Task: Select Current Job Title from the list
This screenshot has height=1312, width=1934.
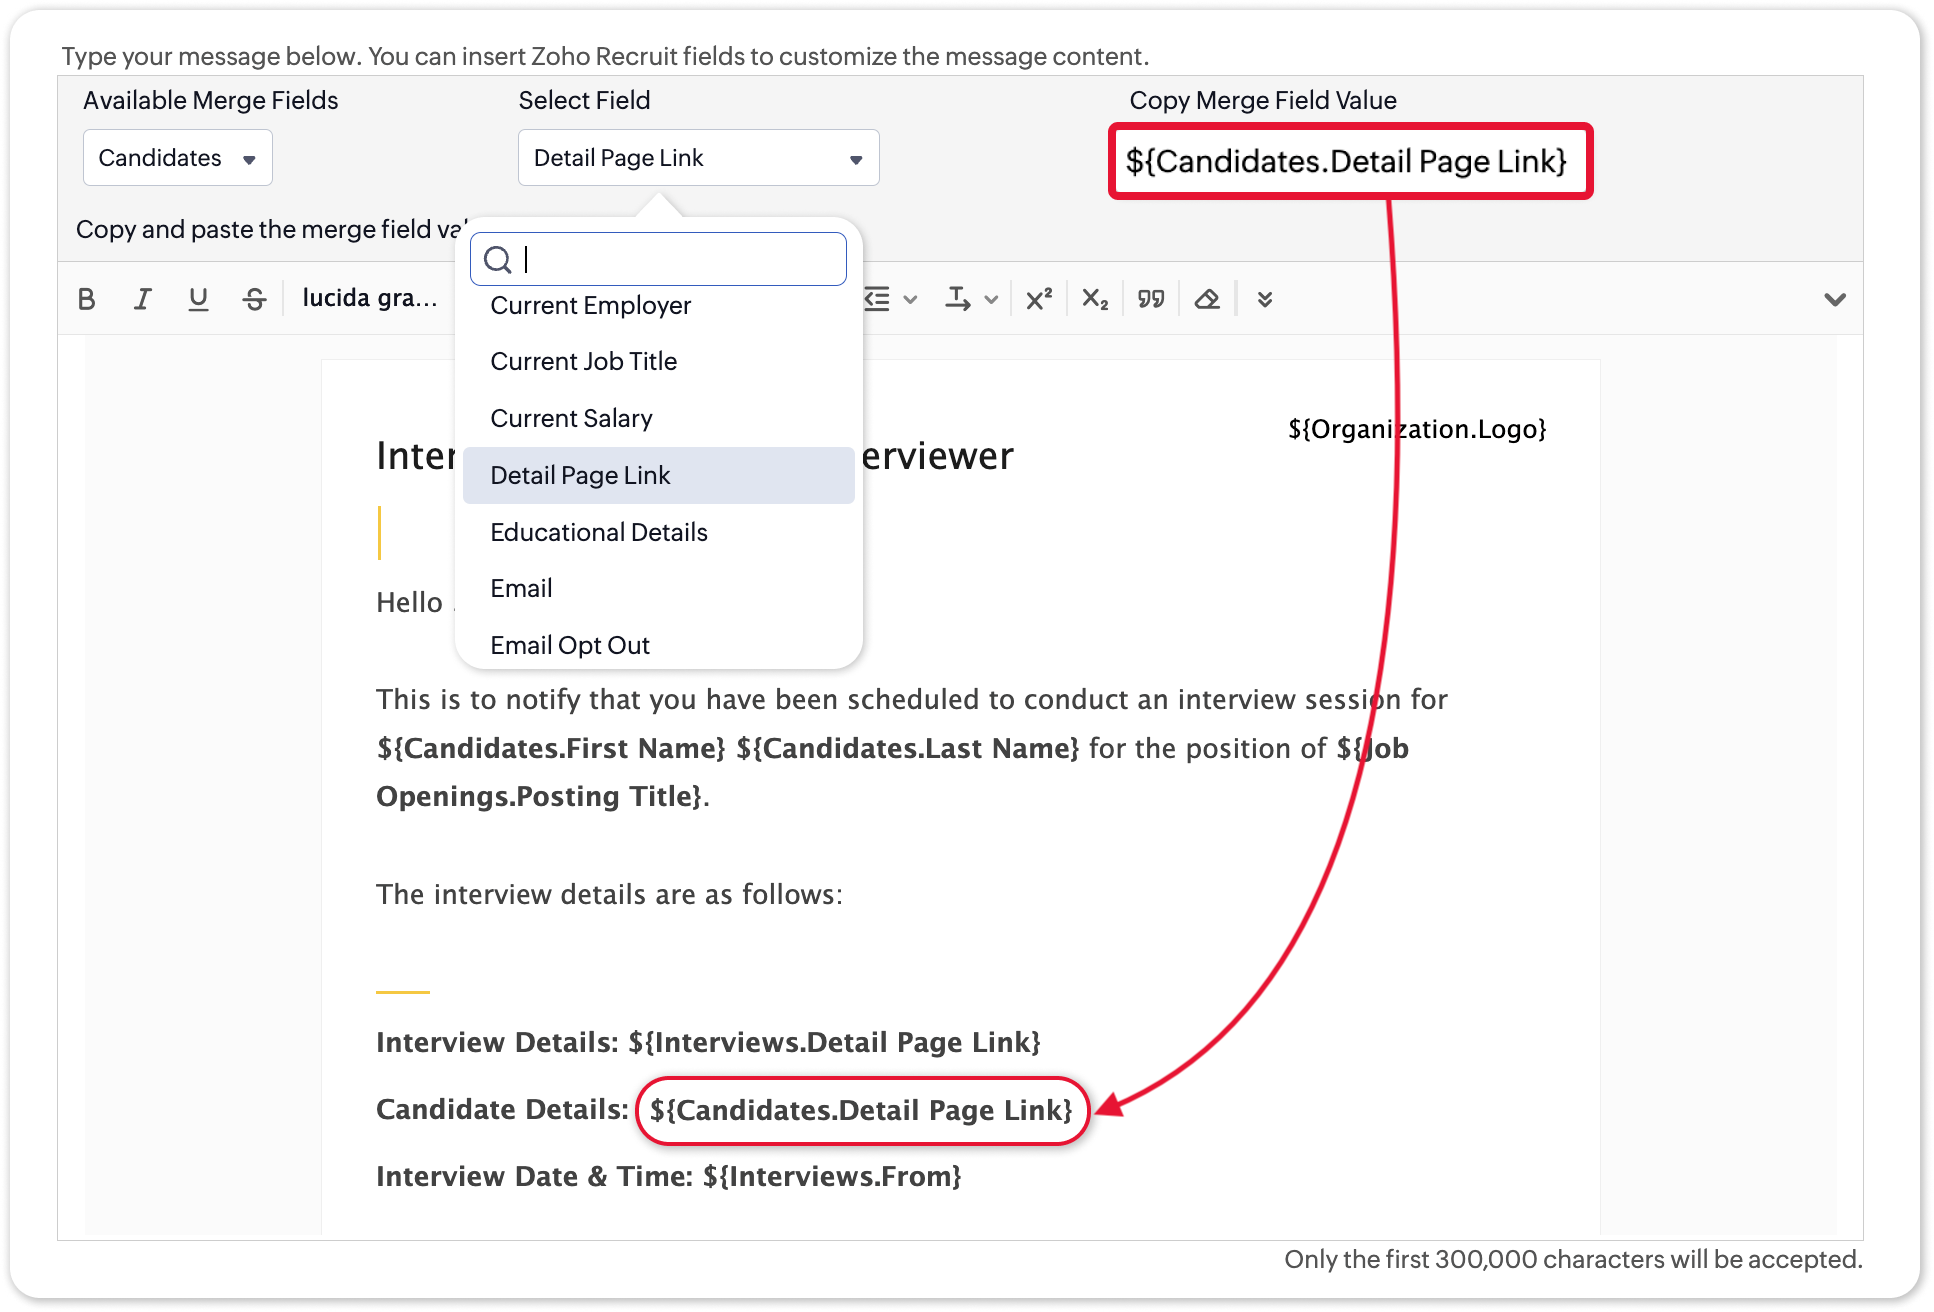Action: click(583, 362)
